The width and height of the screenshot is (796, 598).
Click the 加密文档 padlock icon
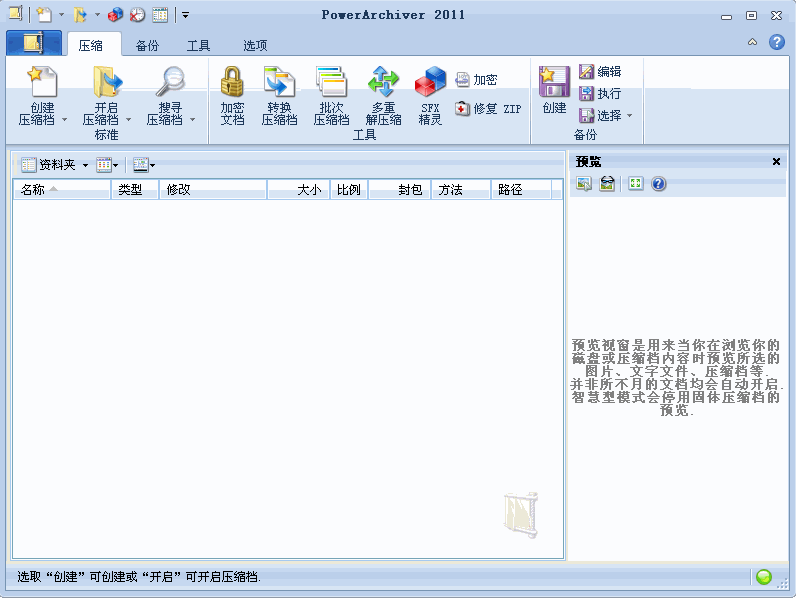[x=232, y=81]
